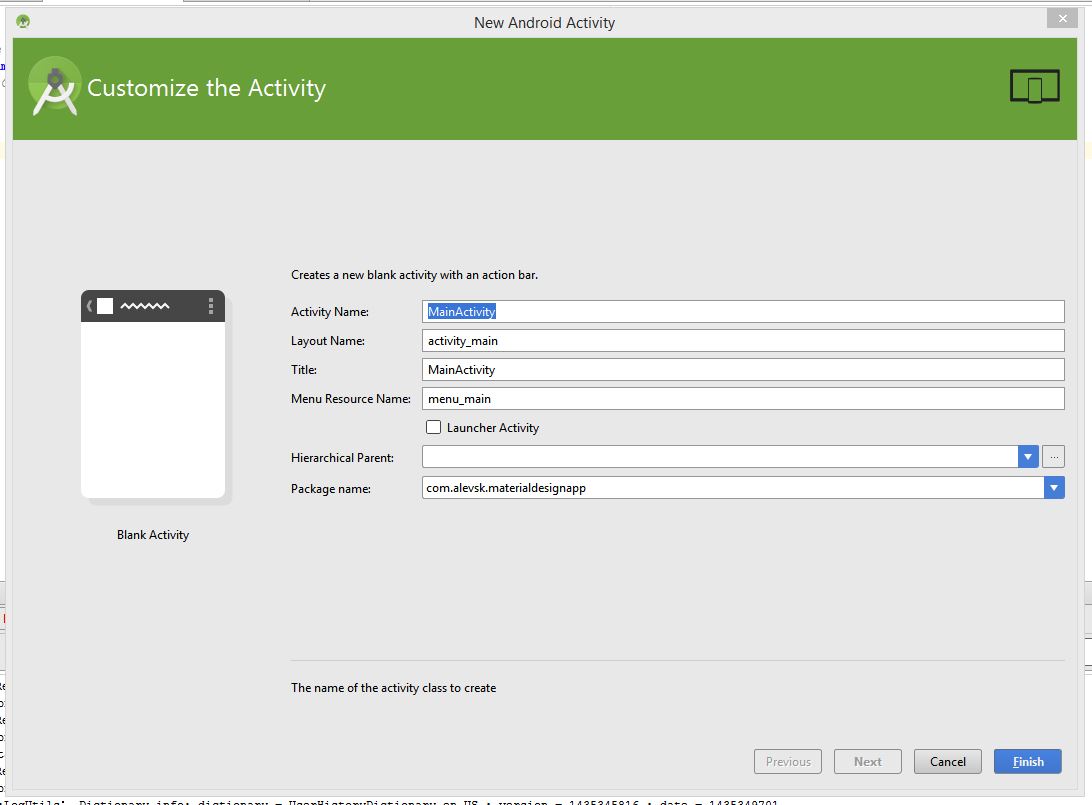Click the Title field showing MainActivity
This screenshot has height=805, width=1092.
click(744, 369)
